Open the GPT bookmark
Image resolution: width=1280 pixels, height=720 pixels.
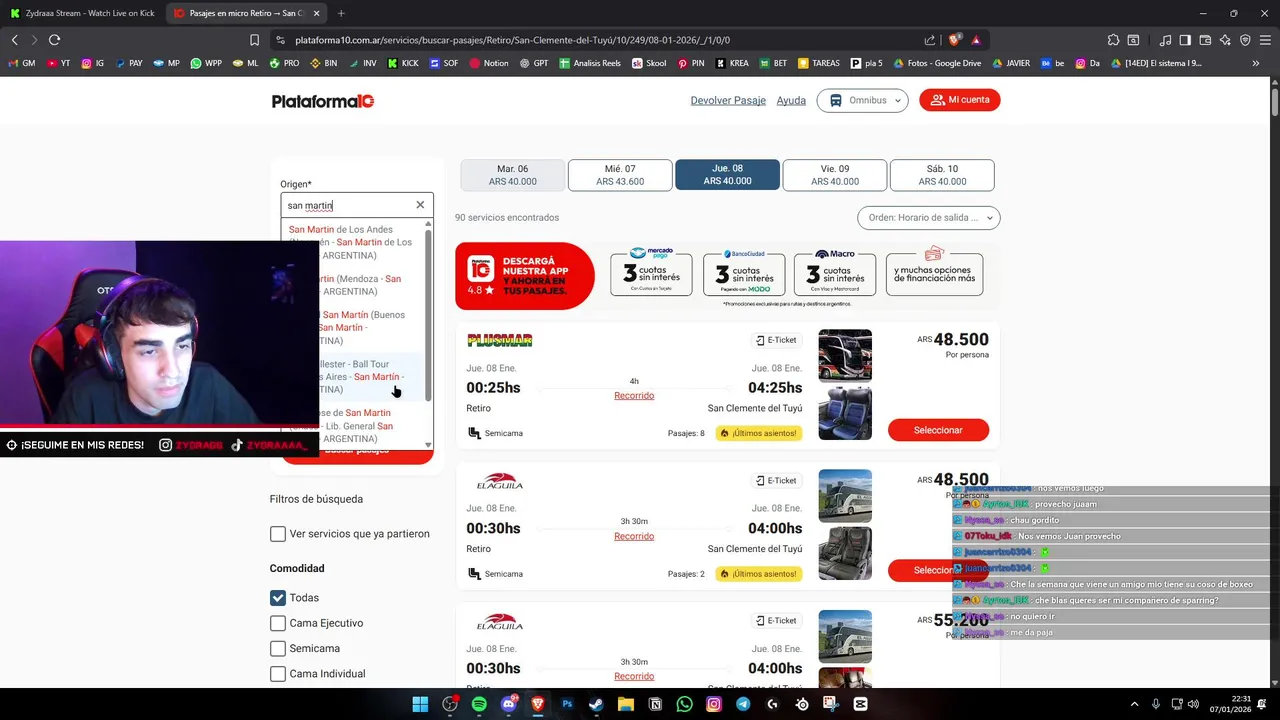click(534, 63)
